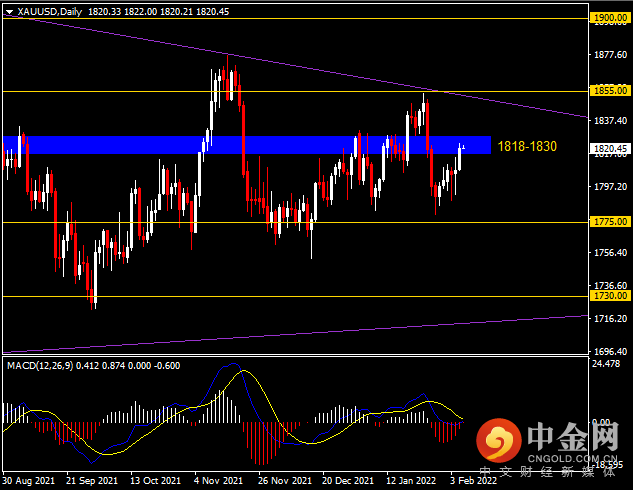The height and width of the screenshot is (490, 633).
Task: Click the 20 Dec 2021 date label
Action: [348, 481]
